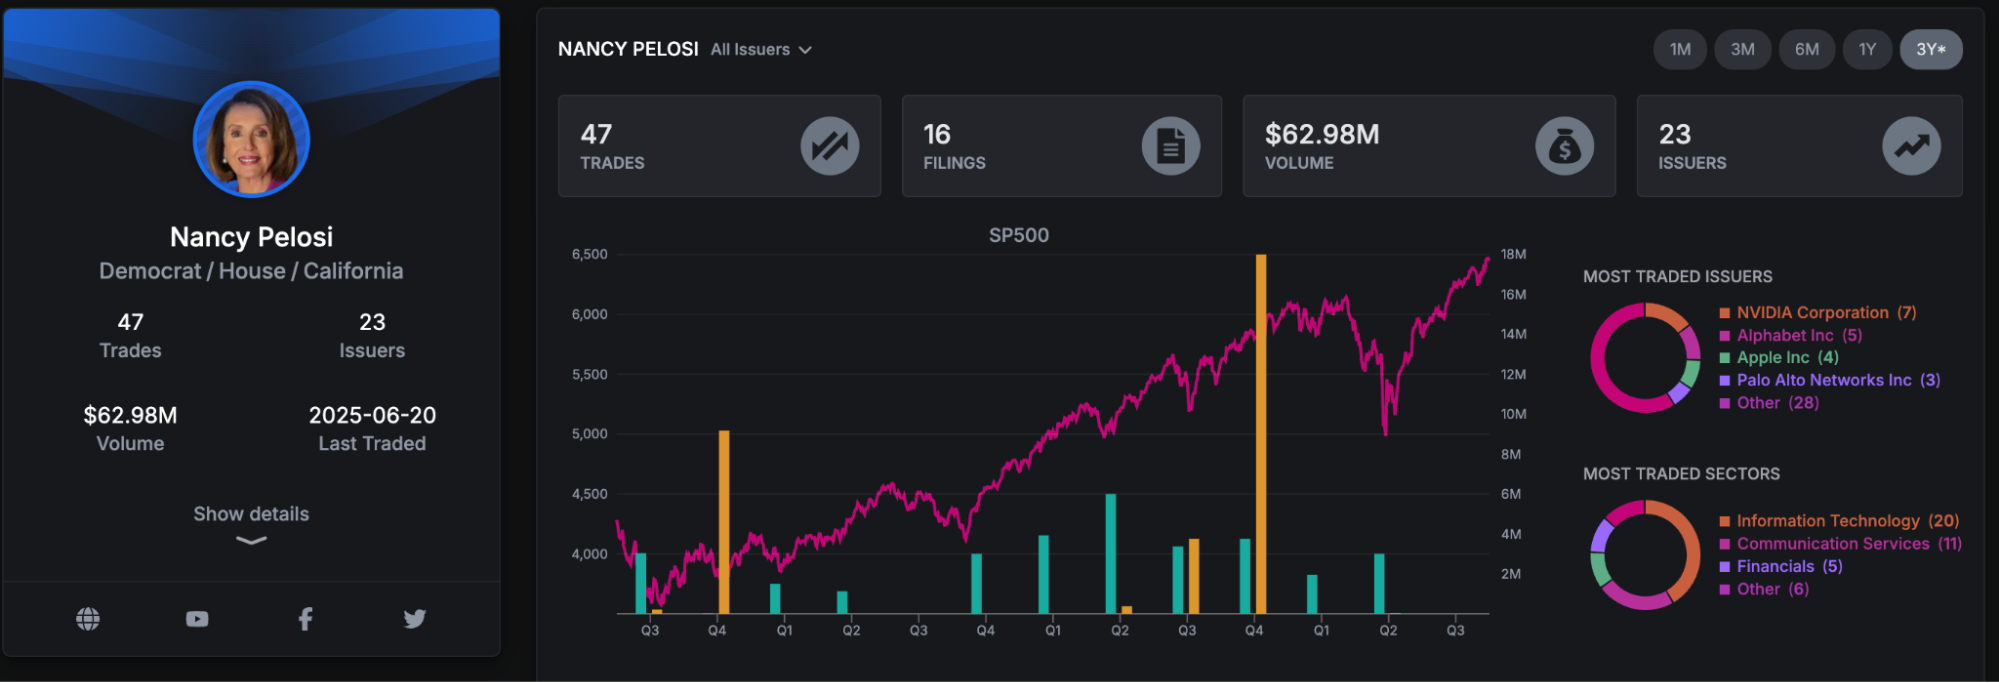Viewport: 1999px width, 683px height.
Task: Click the 47 TRADES stat card
Action: point(719,146)
